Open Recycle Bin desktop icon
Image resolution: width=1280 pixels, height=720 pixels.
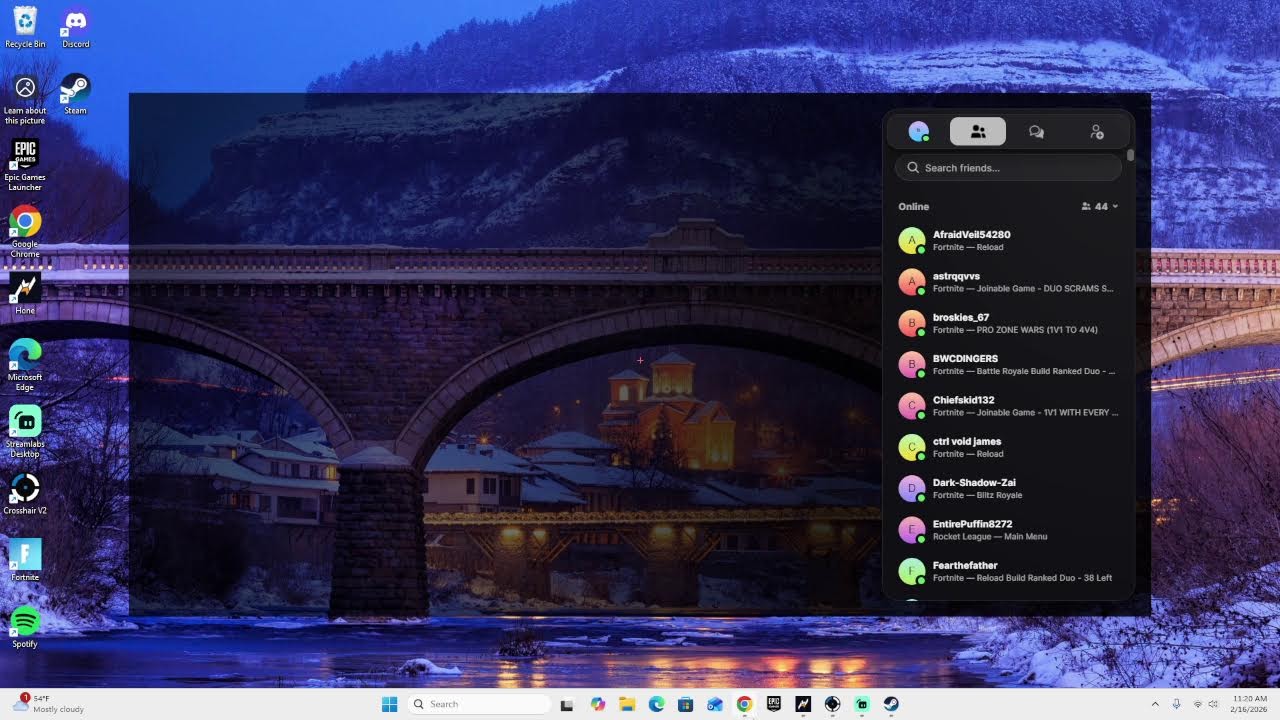click(25, 27)
